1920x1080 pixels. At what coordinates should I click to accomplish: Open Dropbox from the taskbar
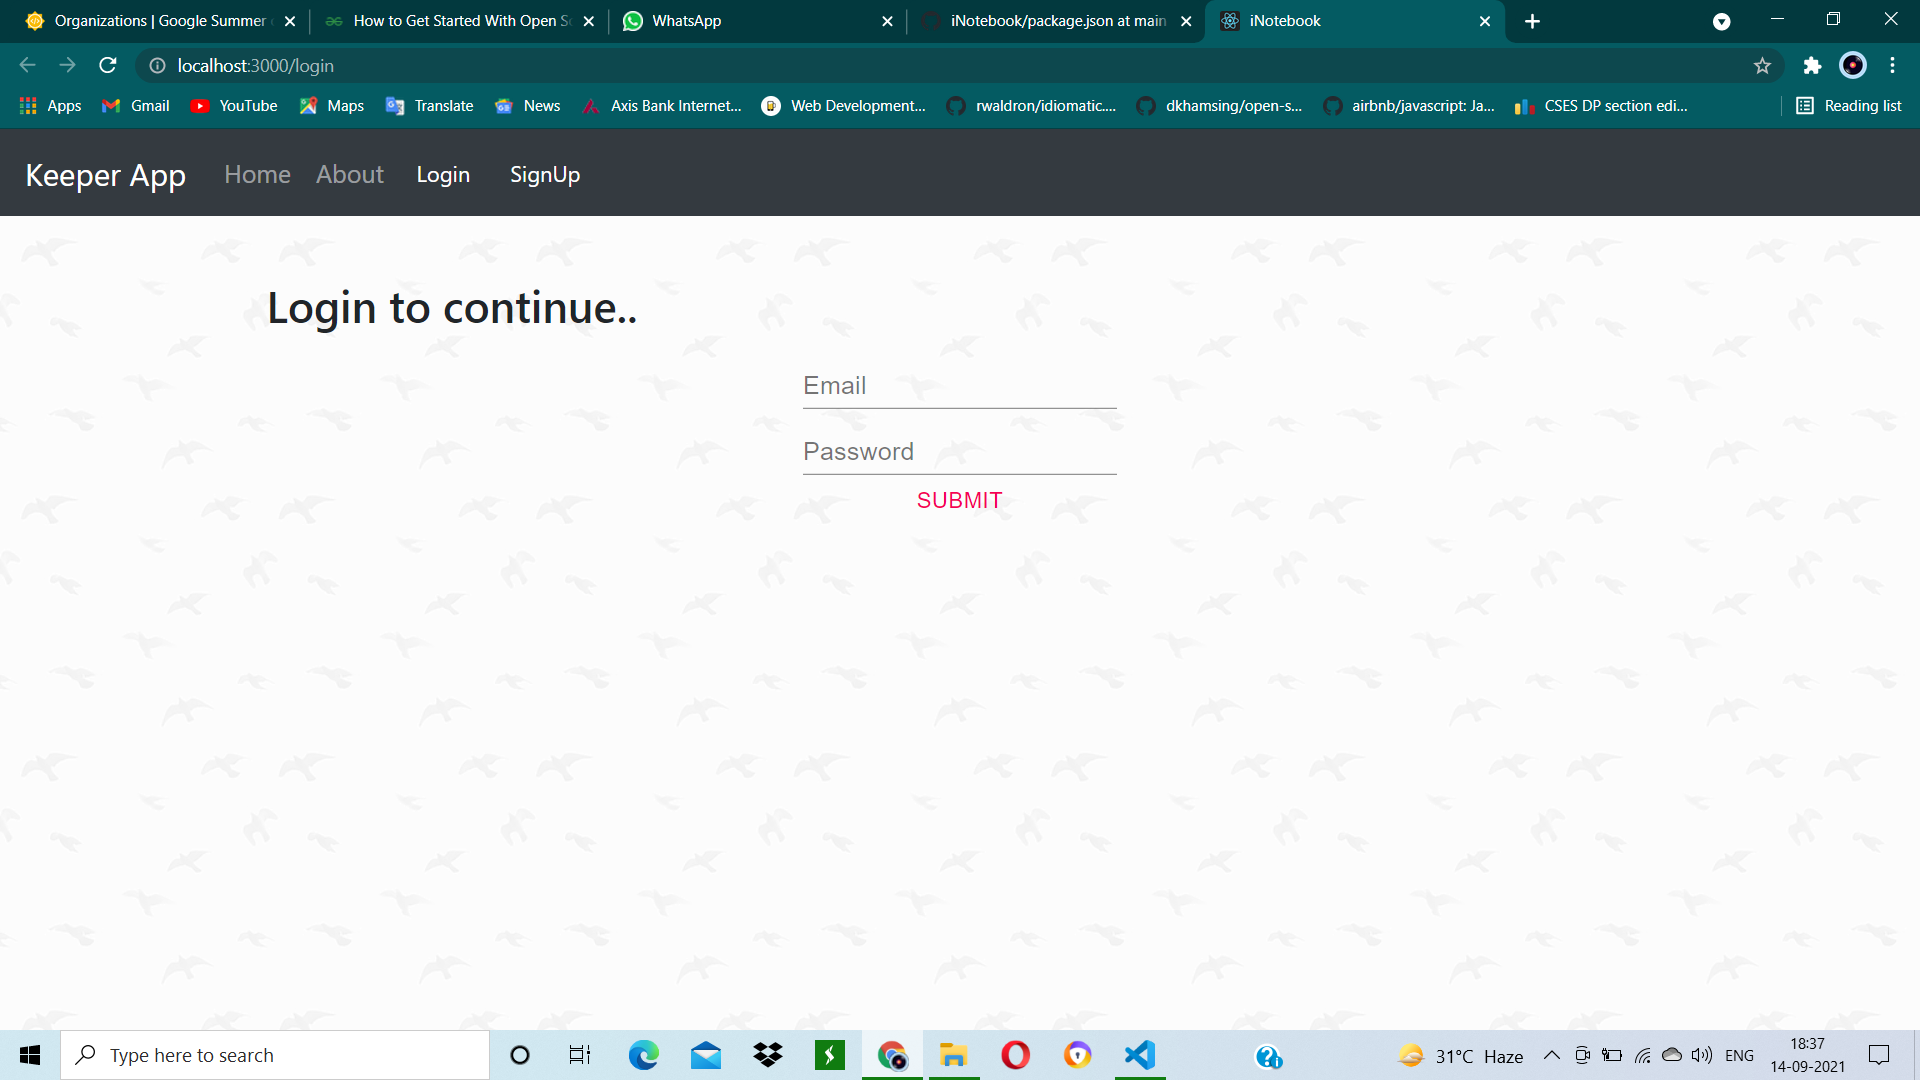(767, 1054)
